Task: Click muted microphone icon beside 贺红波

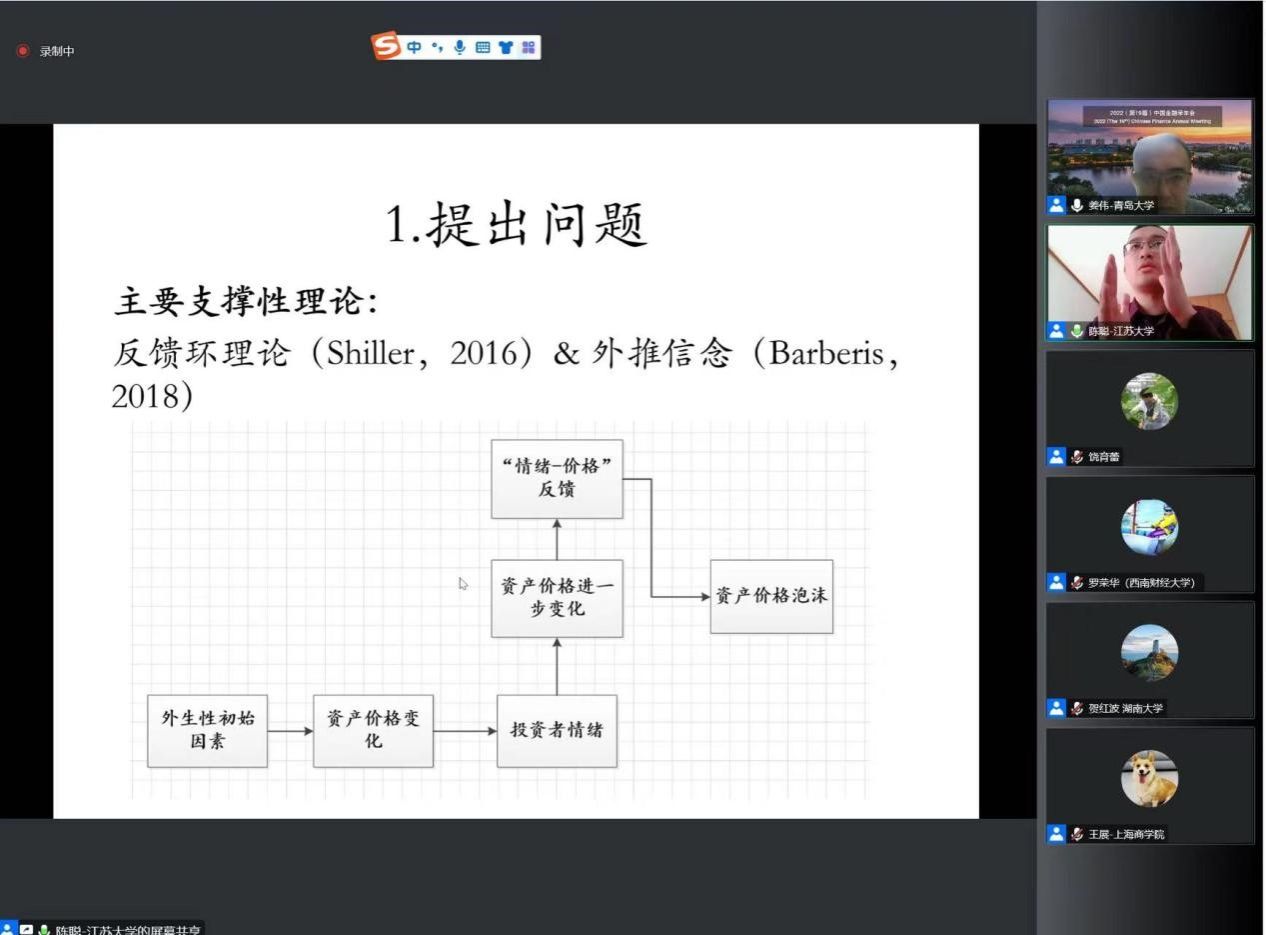Action: click(x=1077, y=708)
